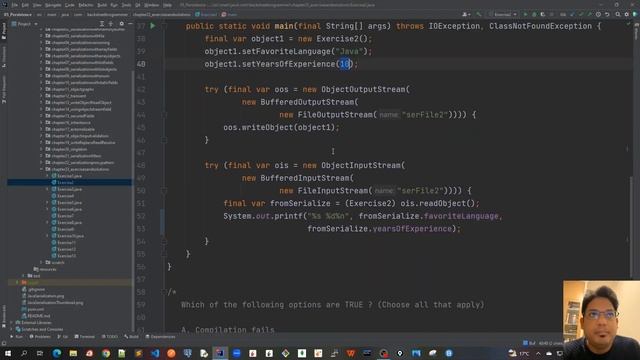This screenshot has width=640, height=360.
Task: Hide the Project tool window
Action: (x=130, y=24)
